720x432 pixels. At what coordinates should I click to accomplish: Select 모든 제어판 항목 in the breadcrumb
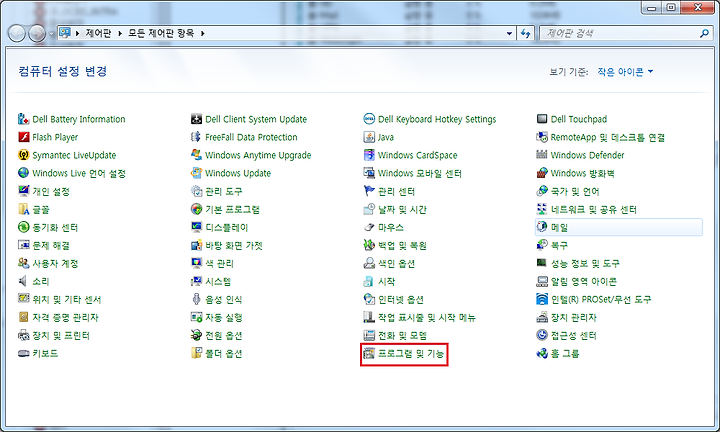[x=161, y=33]
